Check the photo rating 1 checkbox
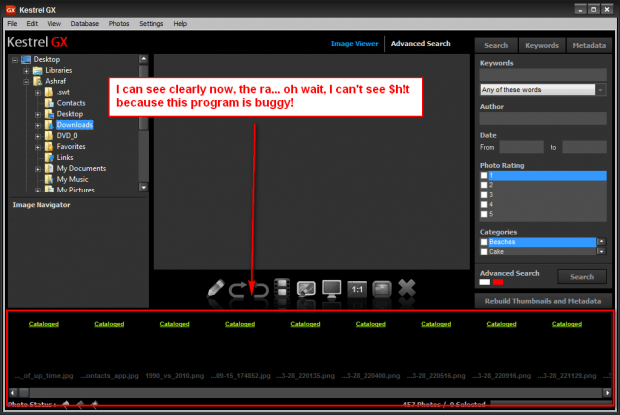This screenshot has height=415, width=620. click(x=485, y=175)
